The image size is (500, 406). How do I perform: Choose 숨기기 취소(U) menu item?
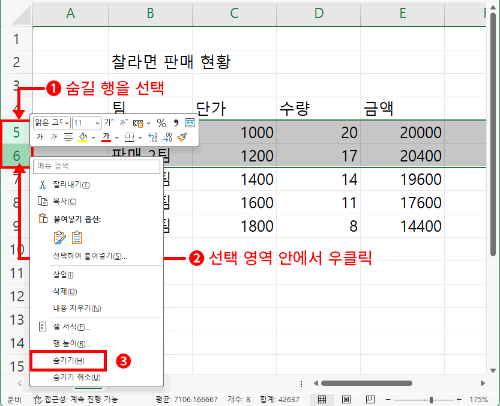[96, 377]
